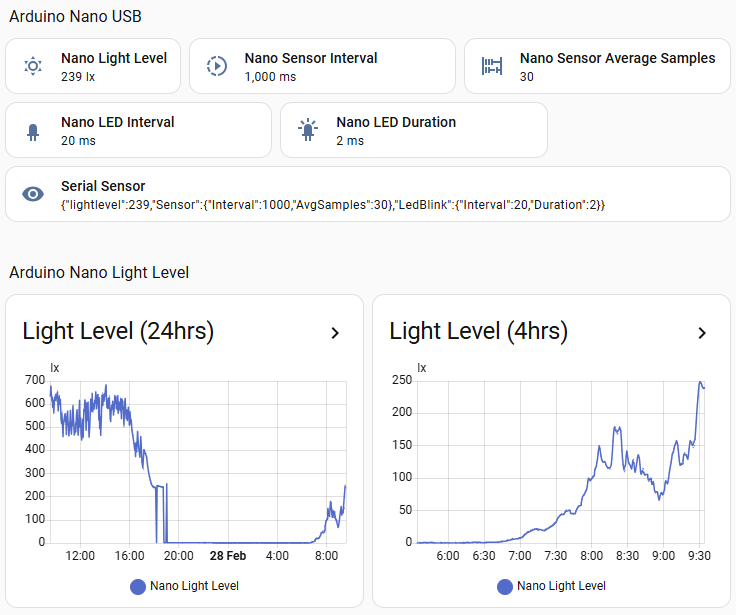Click the 400 y-axis label on 24hrs chart

click(x=35, y=449)
